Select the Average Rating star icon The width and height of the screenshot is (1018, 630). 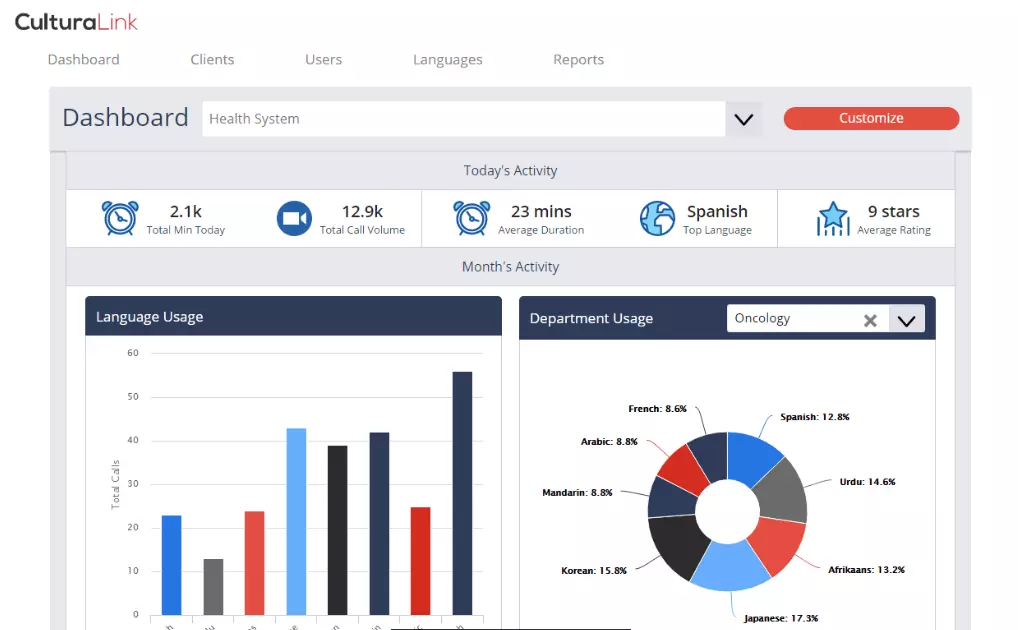833,218
